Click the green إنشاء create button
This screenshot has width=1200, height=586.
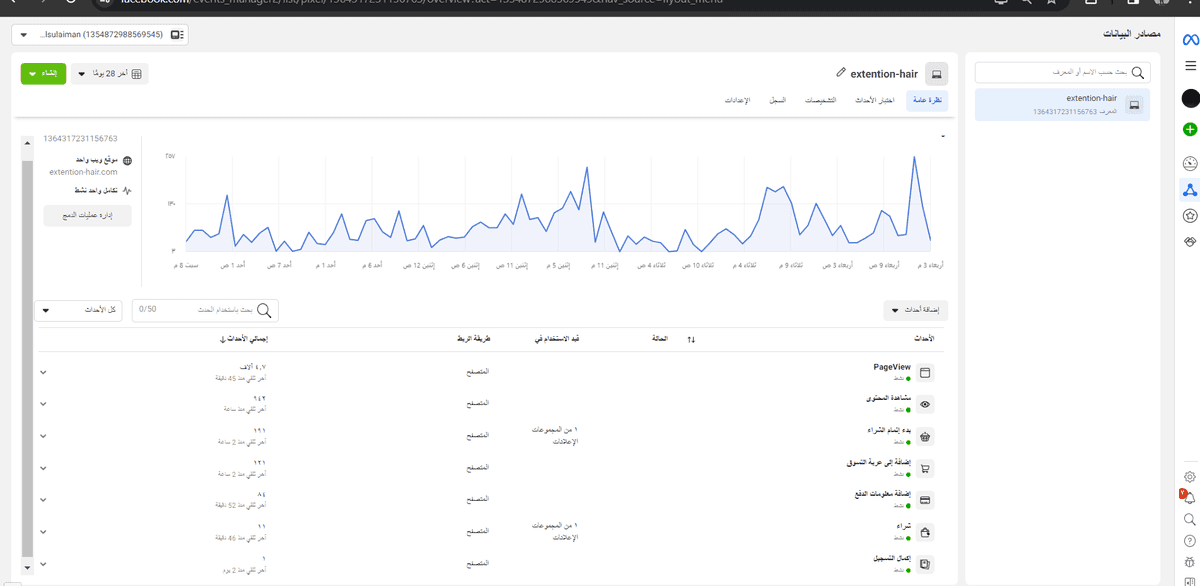(43, 74)
